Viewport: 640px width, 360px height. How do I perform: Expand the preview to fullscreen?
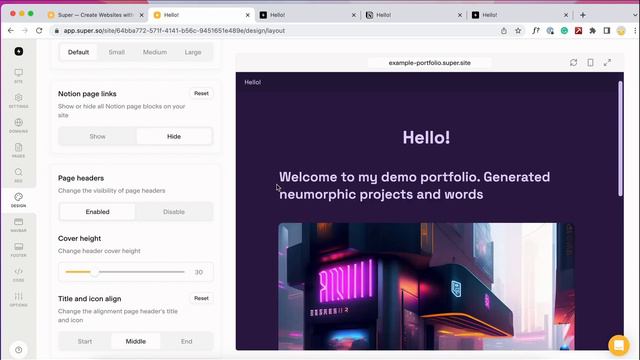[607, 62]
